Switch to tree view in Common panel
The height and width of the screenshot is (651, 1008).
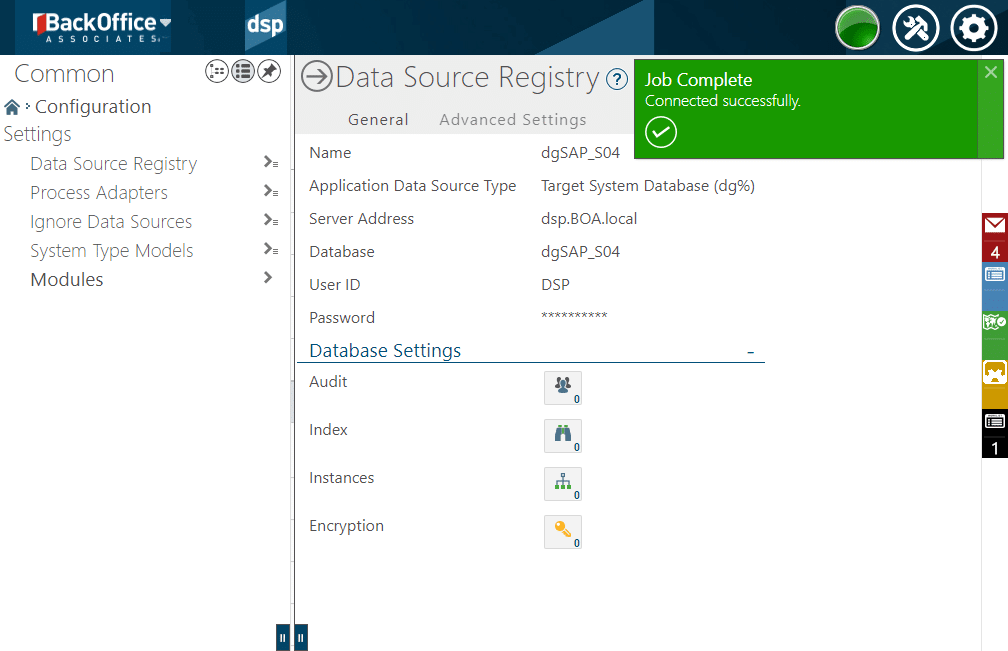click(x=217, y=71)
